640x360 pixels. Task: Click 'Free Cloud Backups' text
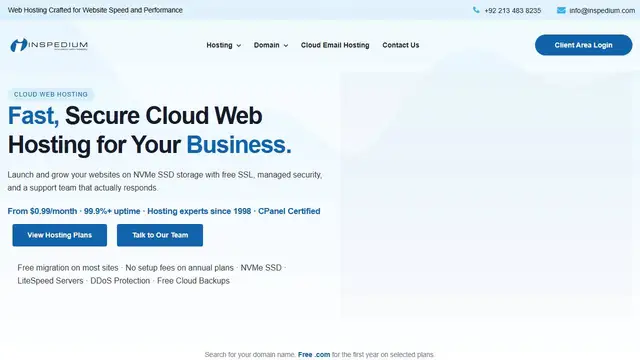pyautogui.click(x=193, y=281)
